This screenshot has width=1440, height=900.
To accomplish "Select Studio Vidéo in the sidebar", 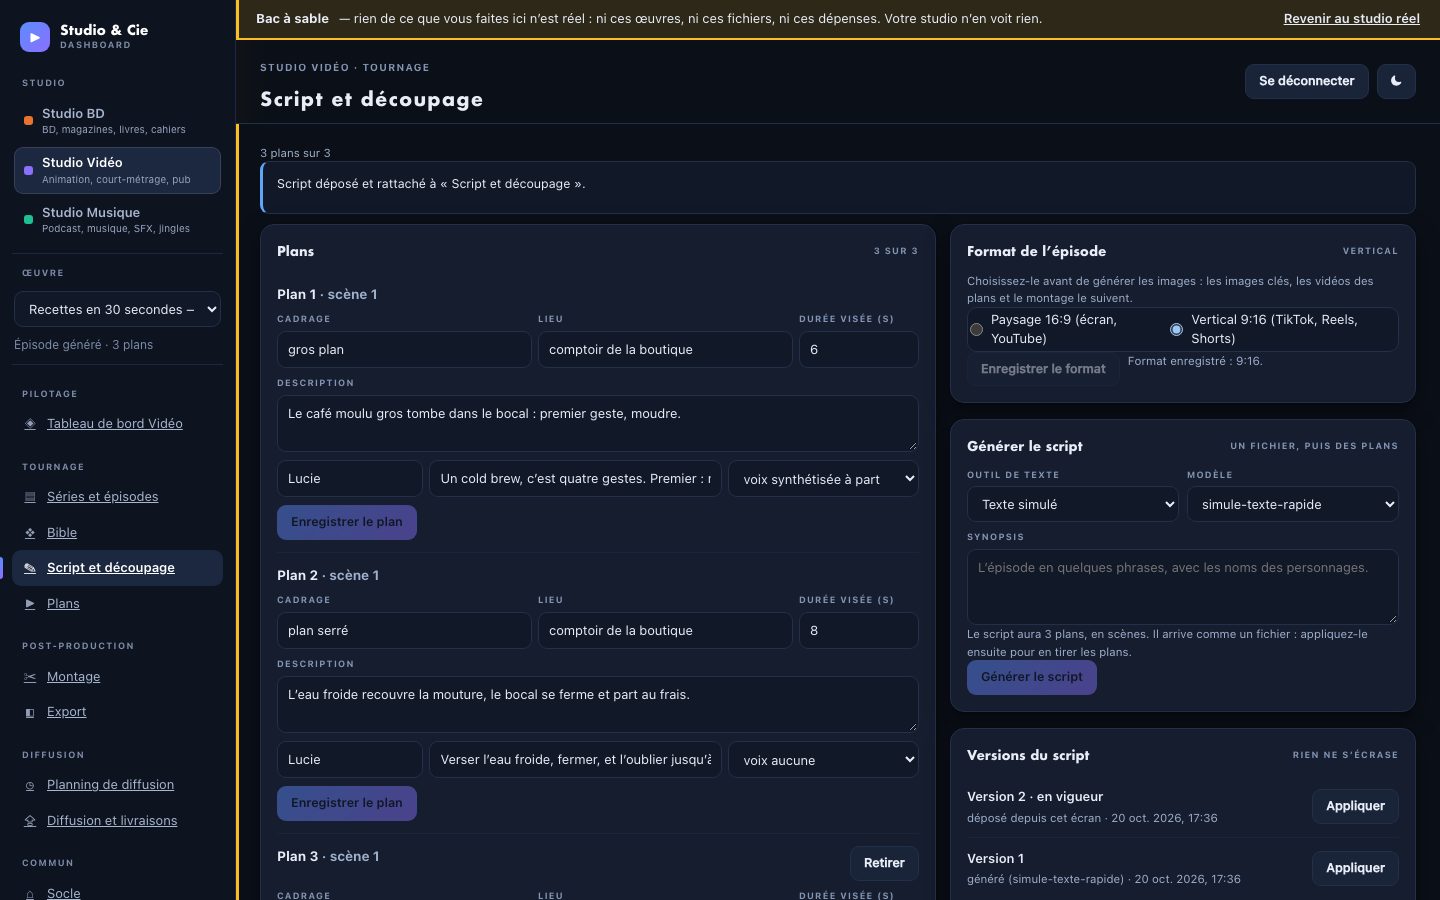I will 117,170.
